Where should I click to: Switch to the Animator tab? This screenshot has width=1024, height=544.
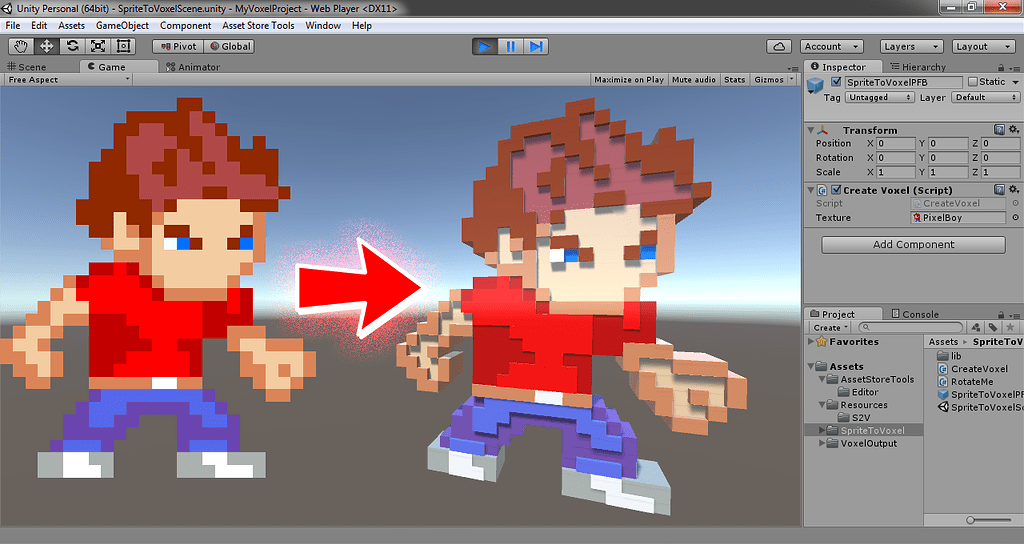pyautogui.click(x=193, y=67)
